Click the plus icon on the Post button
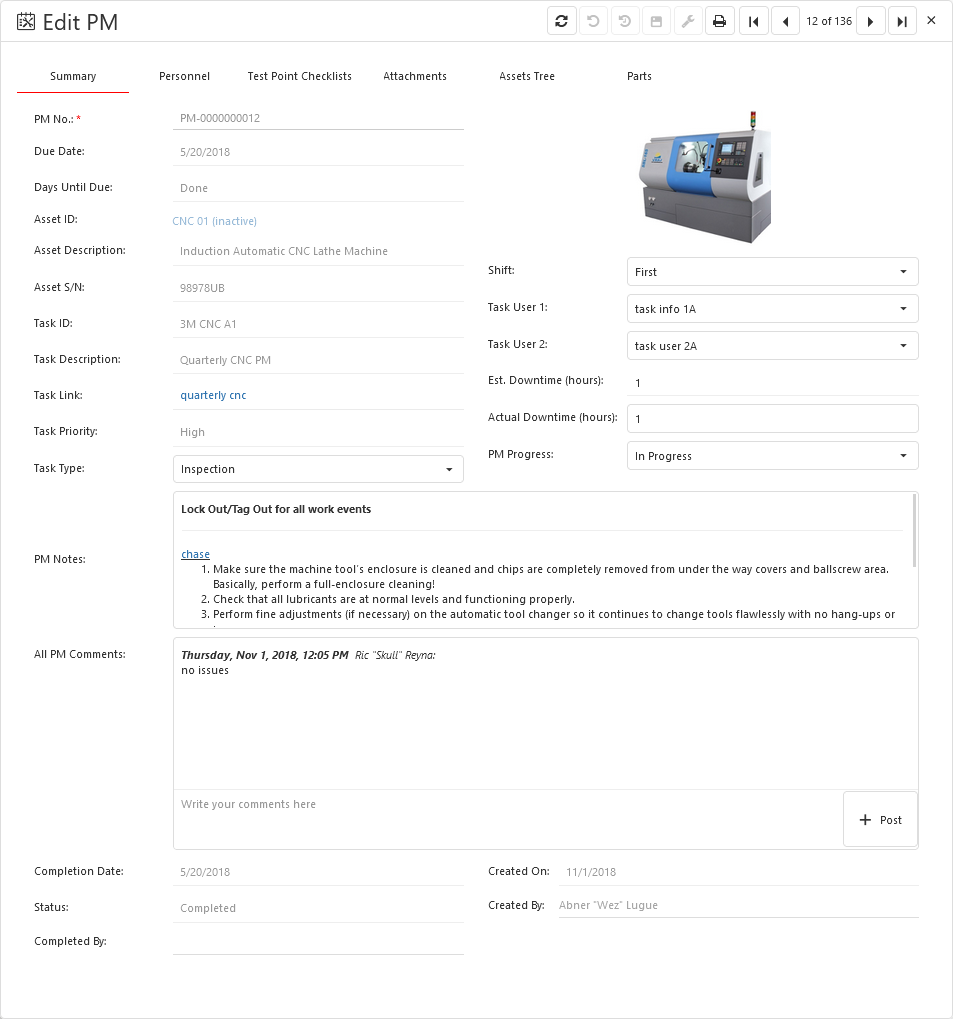 (x=866, y=819)
